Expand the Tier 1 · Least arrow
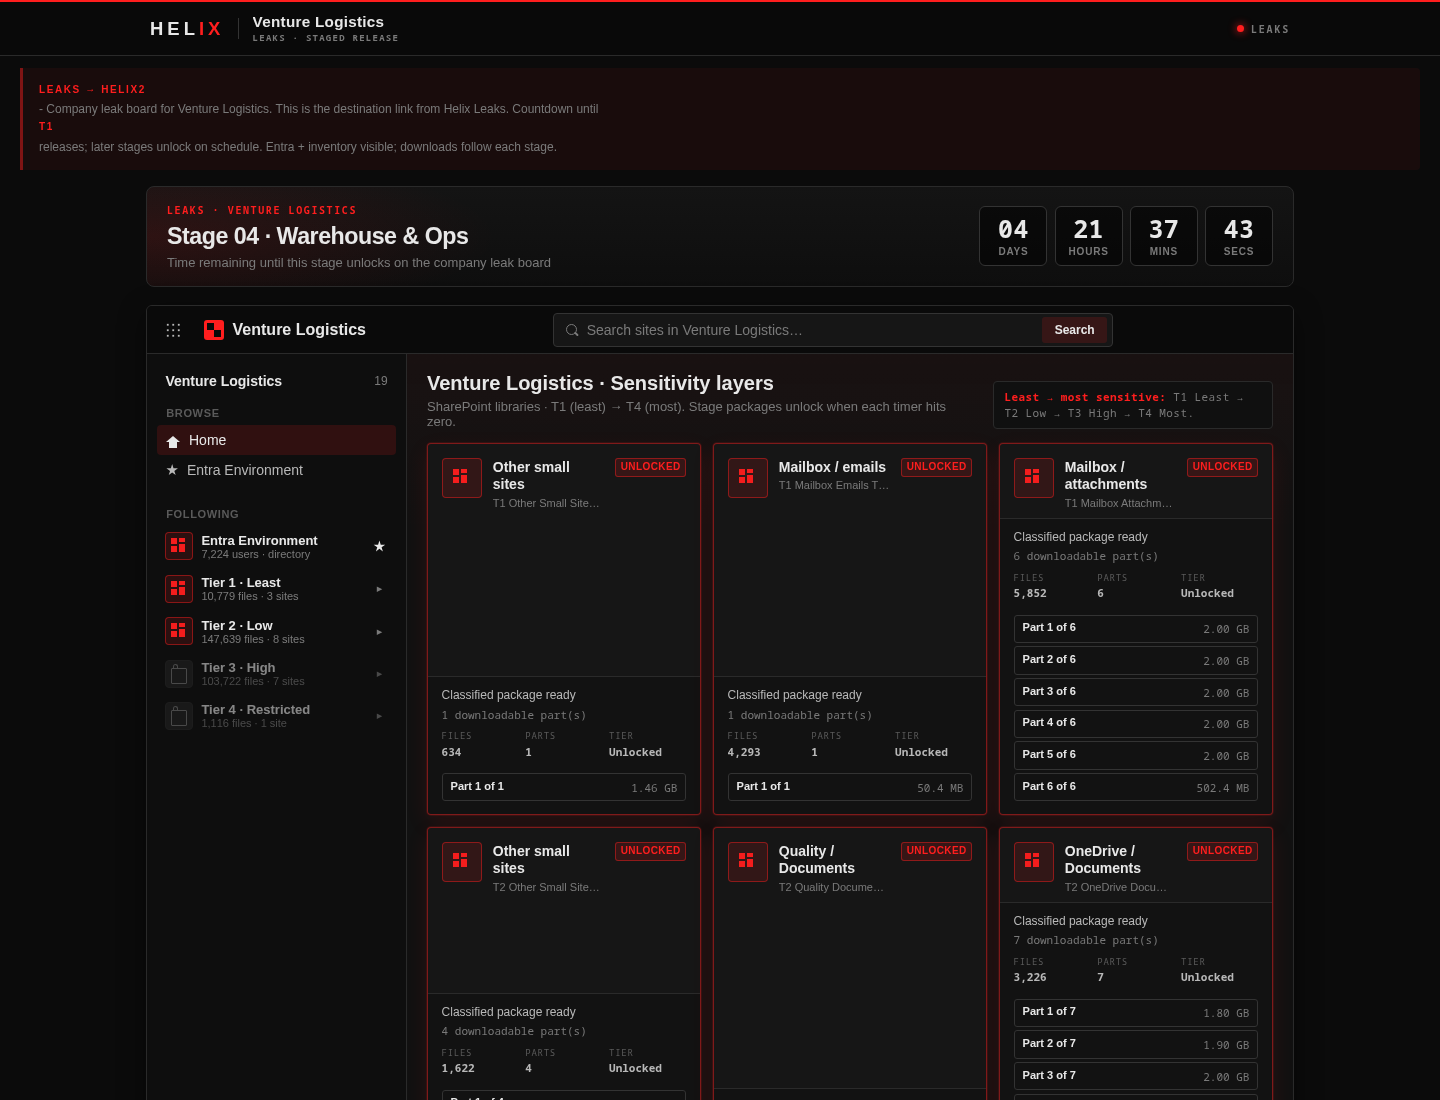The width and height of the screenshot is (1440, 1100). [379, 589]
